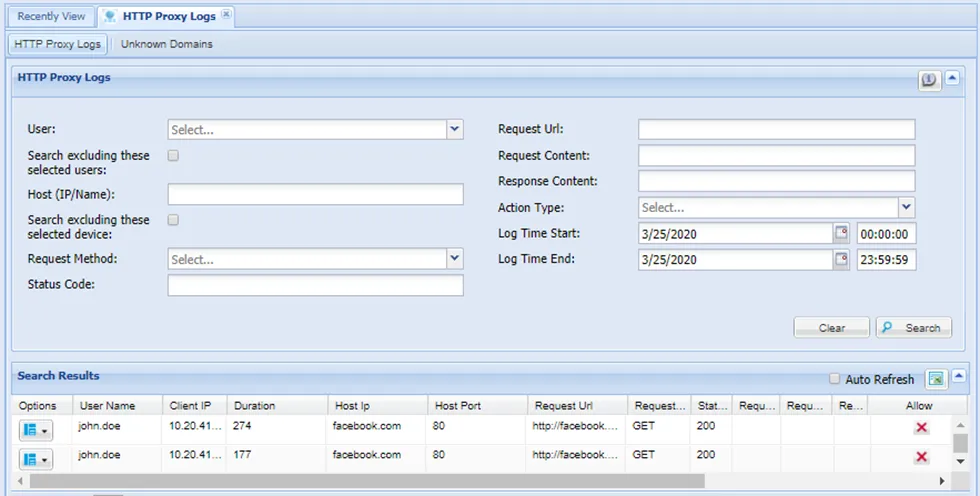The width and height of the screenshot is (980, 496).
Task: Click the Stat... column header
Action: [x=711, y=405]
